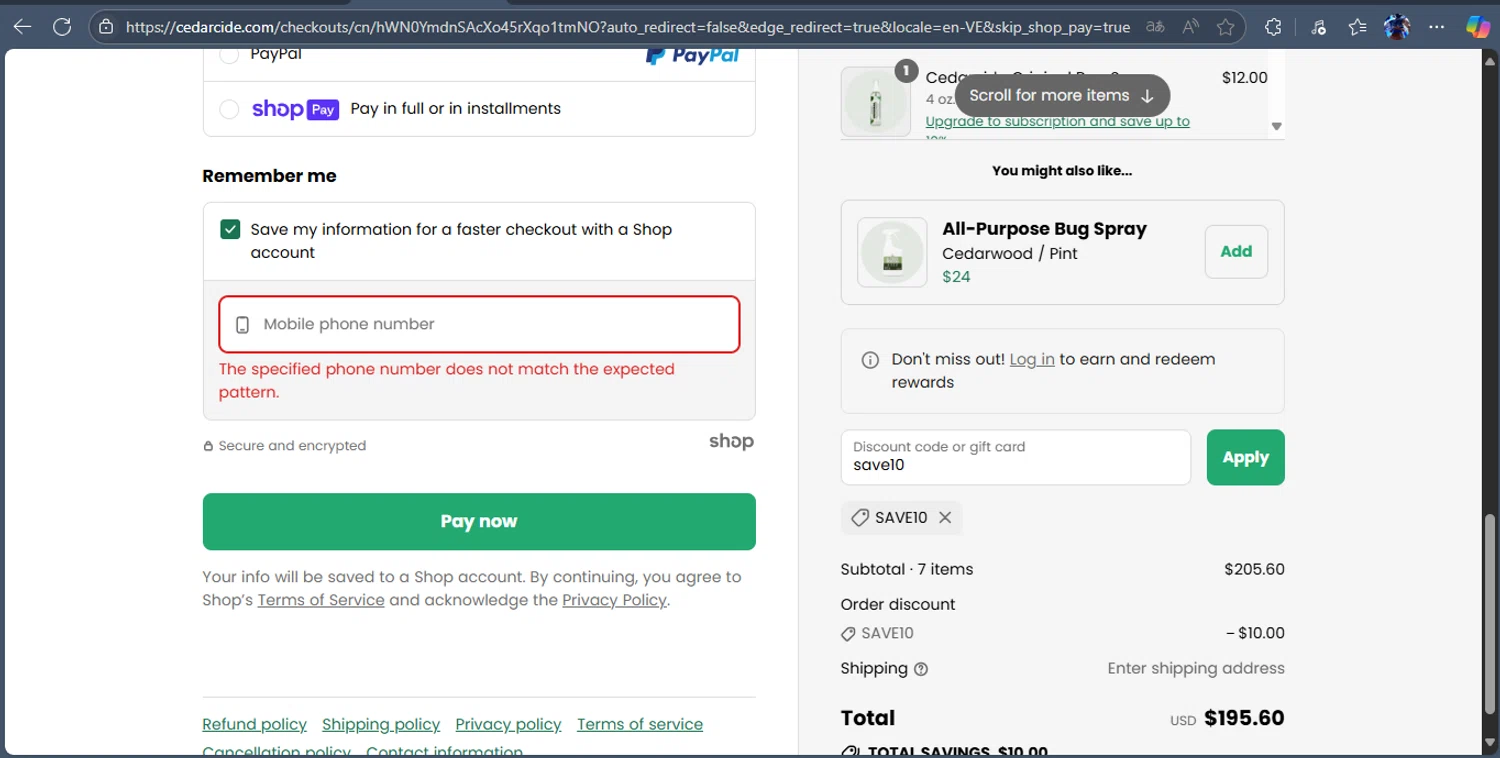Click the Cedarcide Original product thumbnail

[x=876, y=101]
